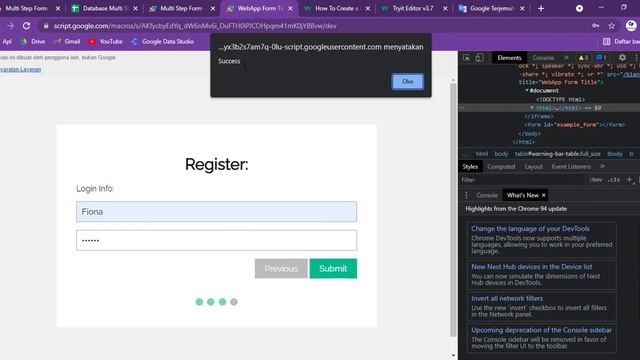Viewport: 640px width, 360px height.
Task: Open the Google Data Studio bookmark
Action: [x=162, y=42]
